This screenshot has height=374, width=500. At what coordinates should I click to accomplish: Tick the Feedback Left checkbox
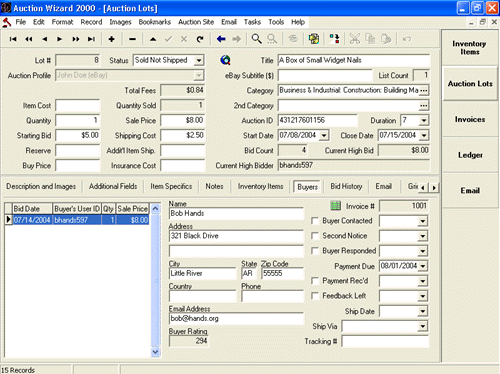[314, 296]
